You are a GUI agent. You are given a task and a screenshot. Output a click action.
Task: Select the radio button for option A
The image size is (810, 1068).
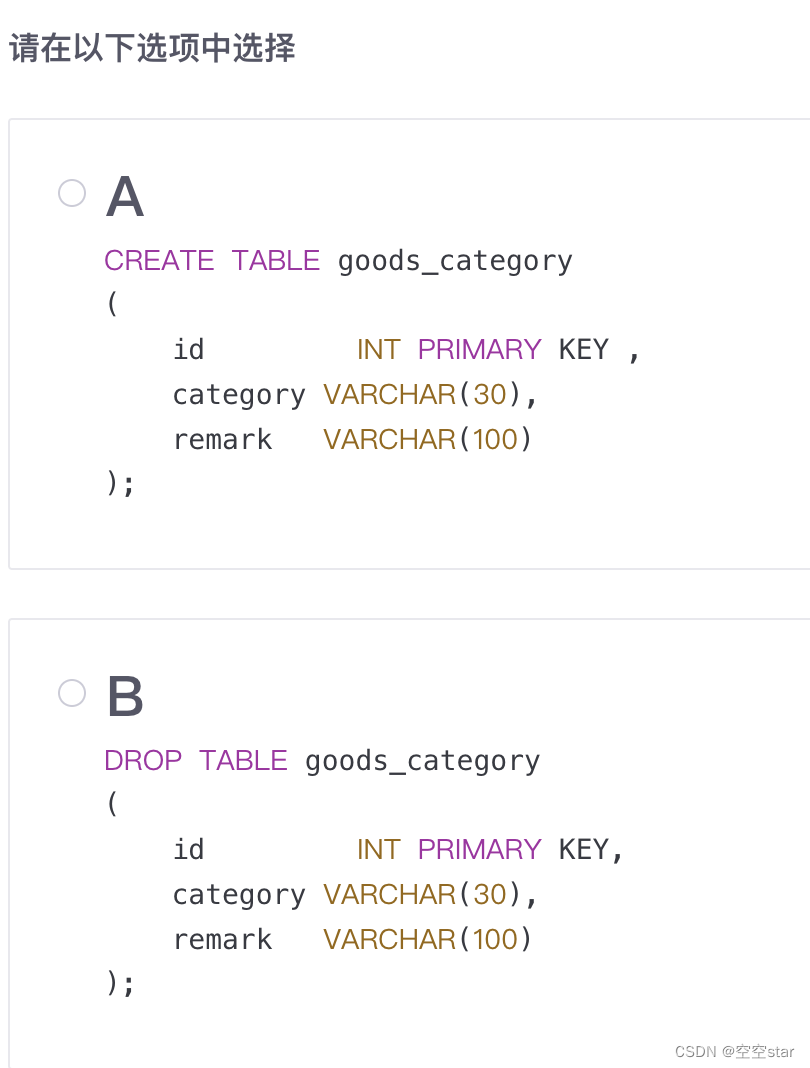pos(72,193)
